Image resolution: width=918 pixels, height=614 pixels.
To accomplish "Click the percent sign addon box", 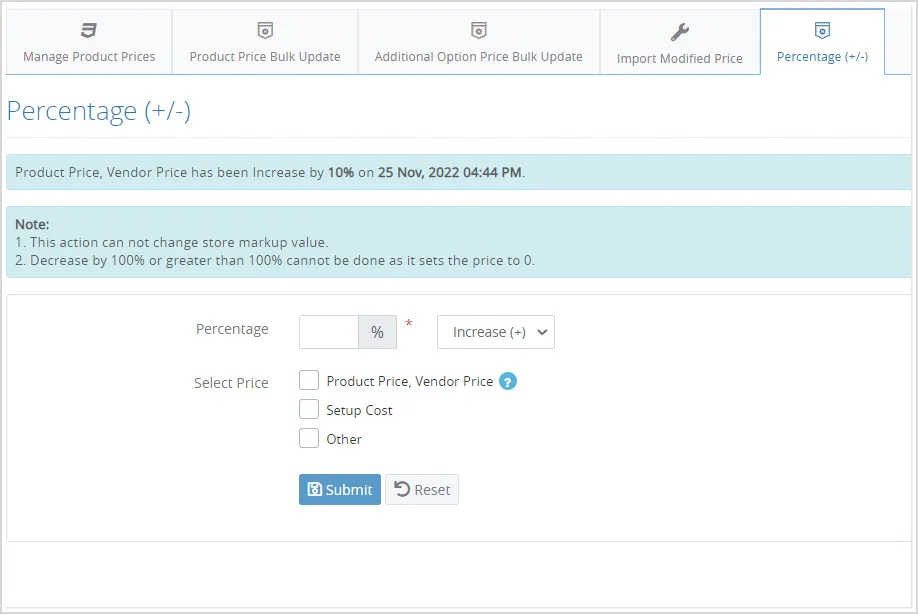I will 377,332.
